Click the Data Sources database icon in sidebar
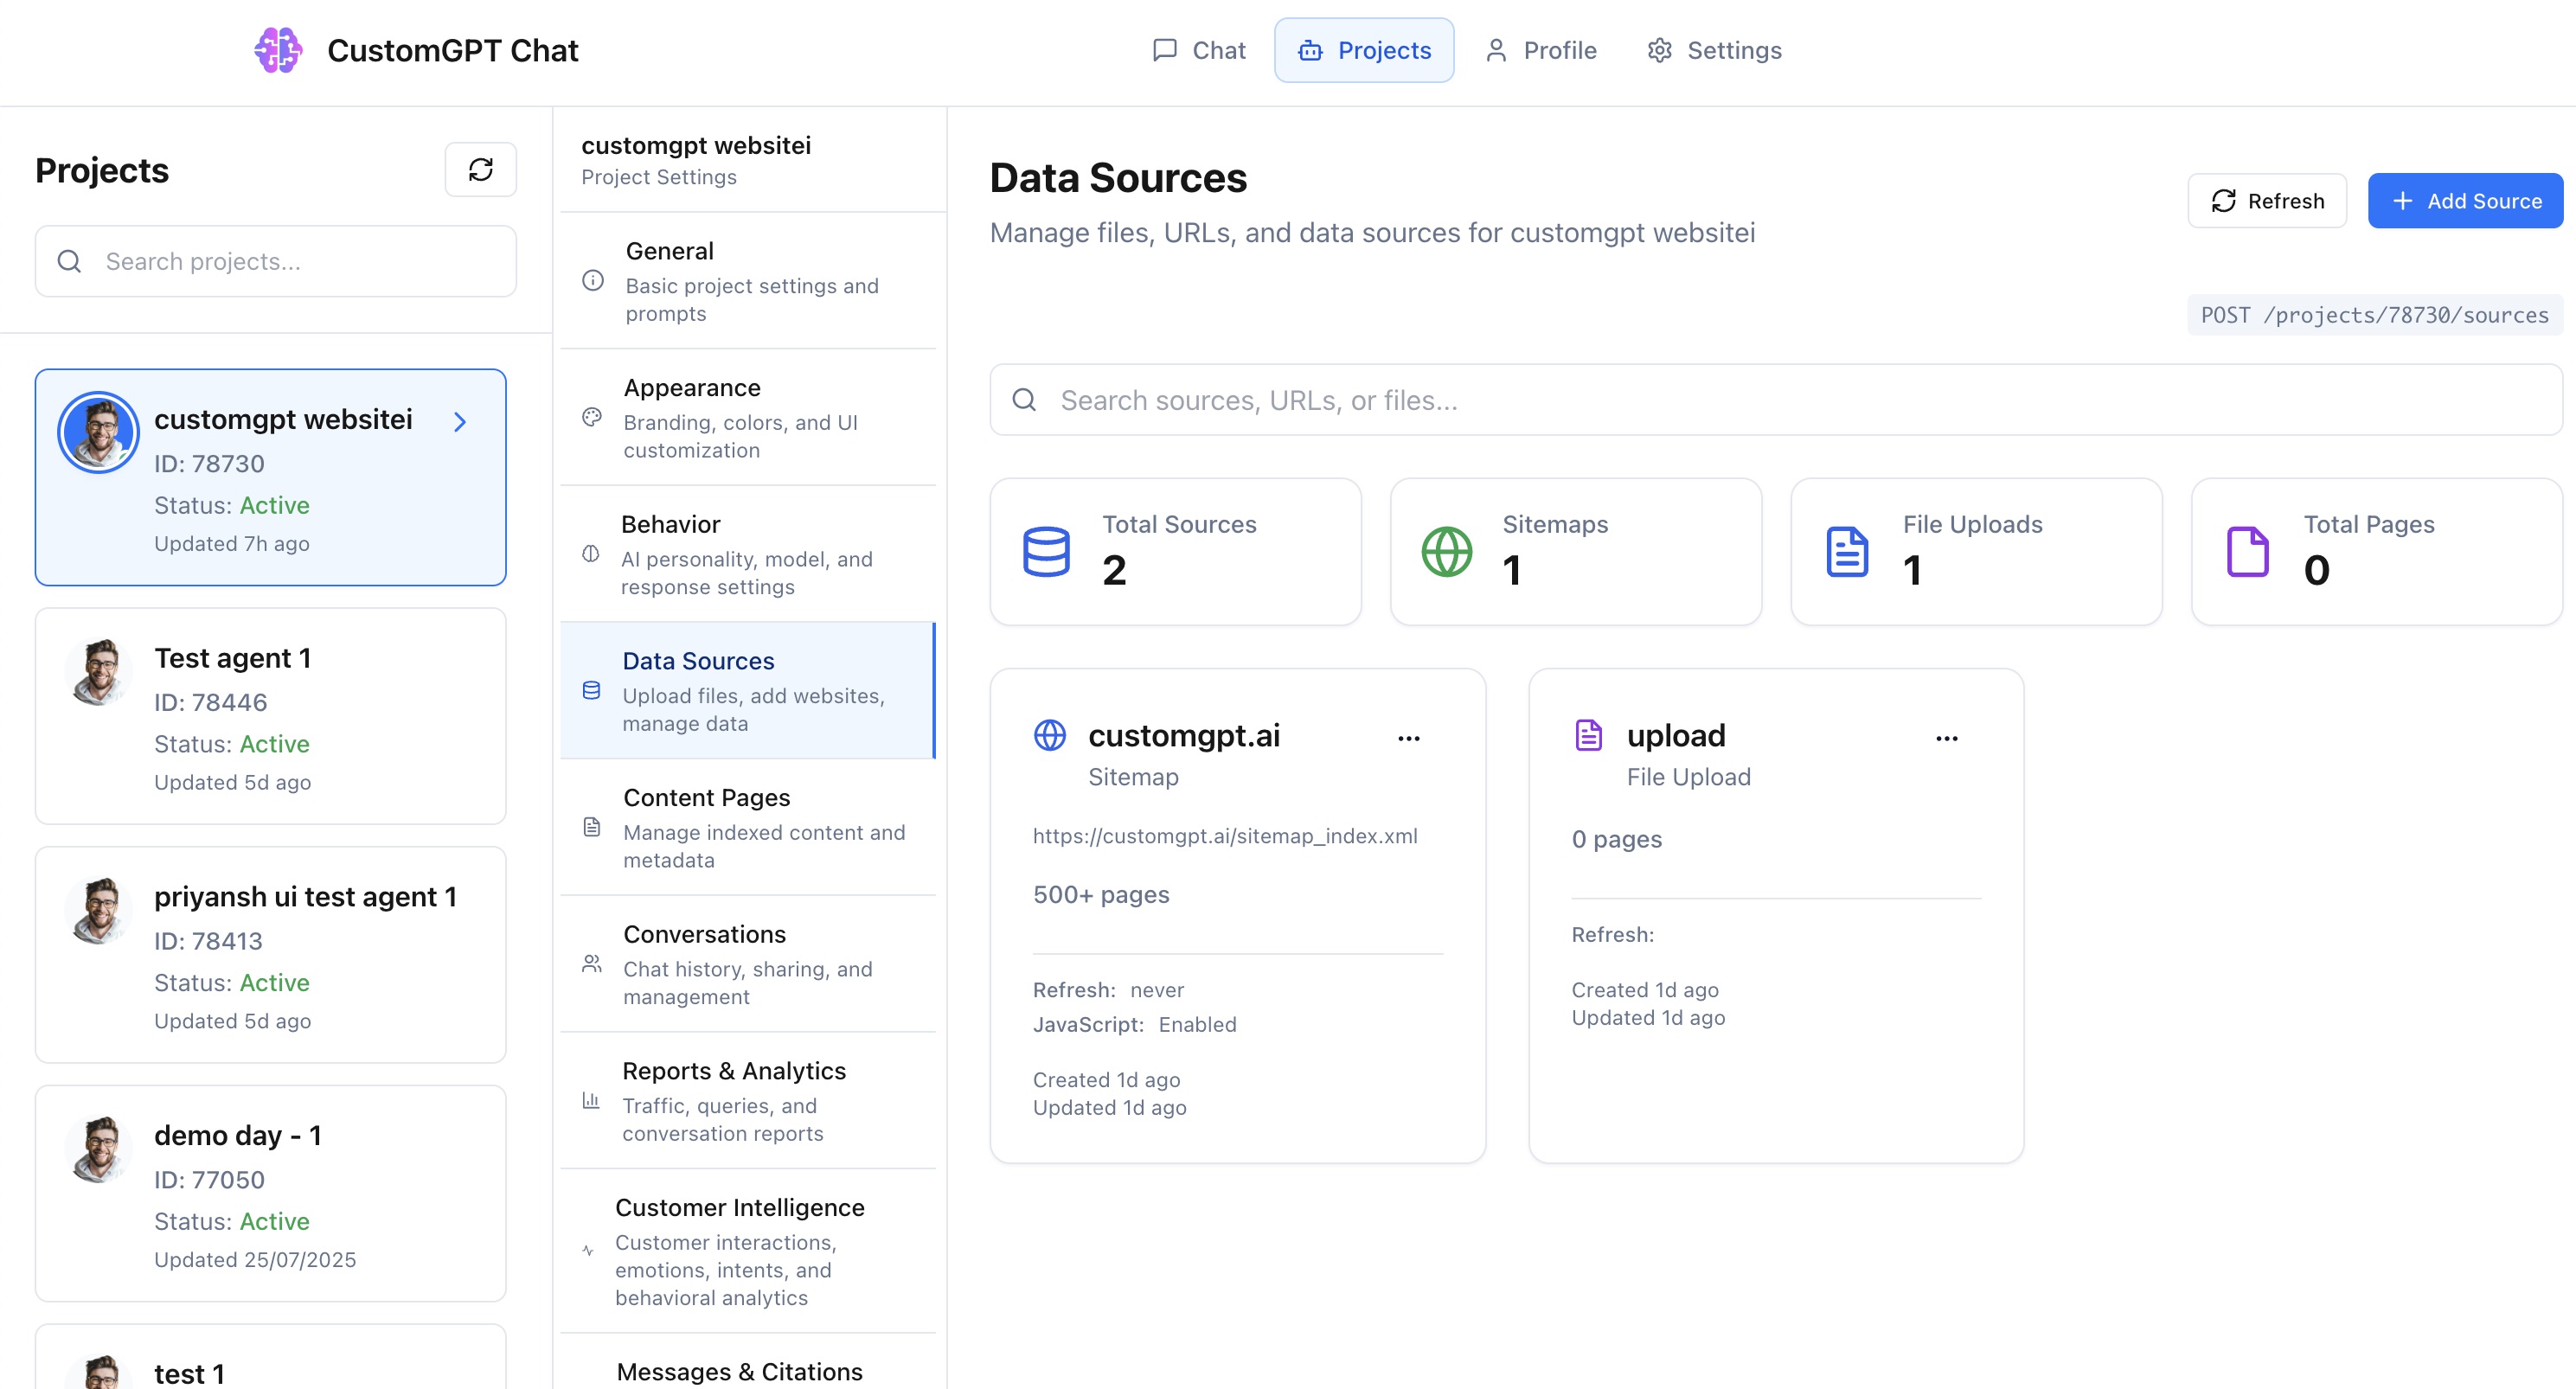The width and height of the screenshot is (2576, 1389). pos(592,691)
